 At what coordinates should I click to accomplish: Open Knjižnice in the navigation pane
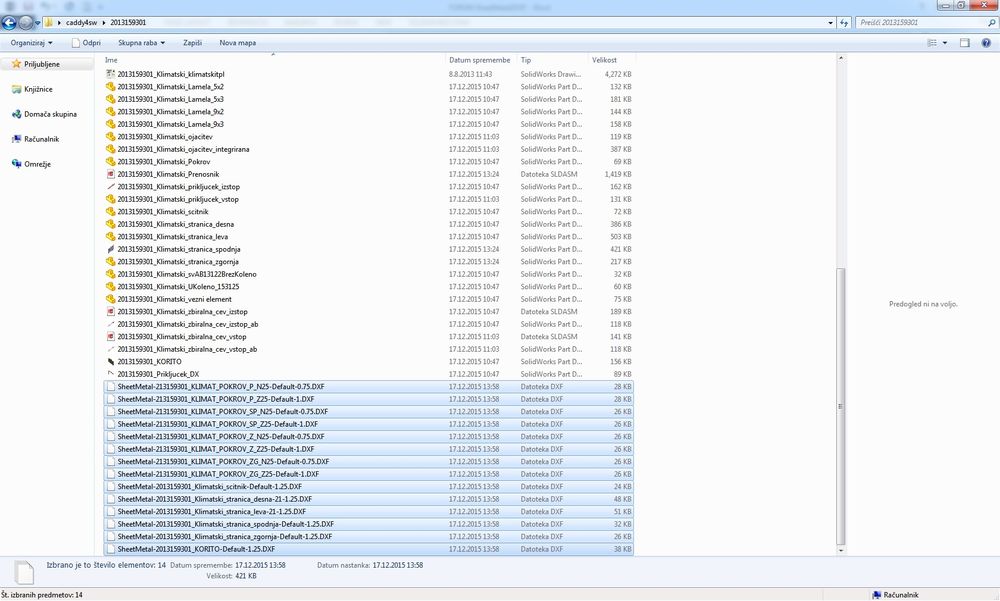coord(38,89)
